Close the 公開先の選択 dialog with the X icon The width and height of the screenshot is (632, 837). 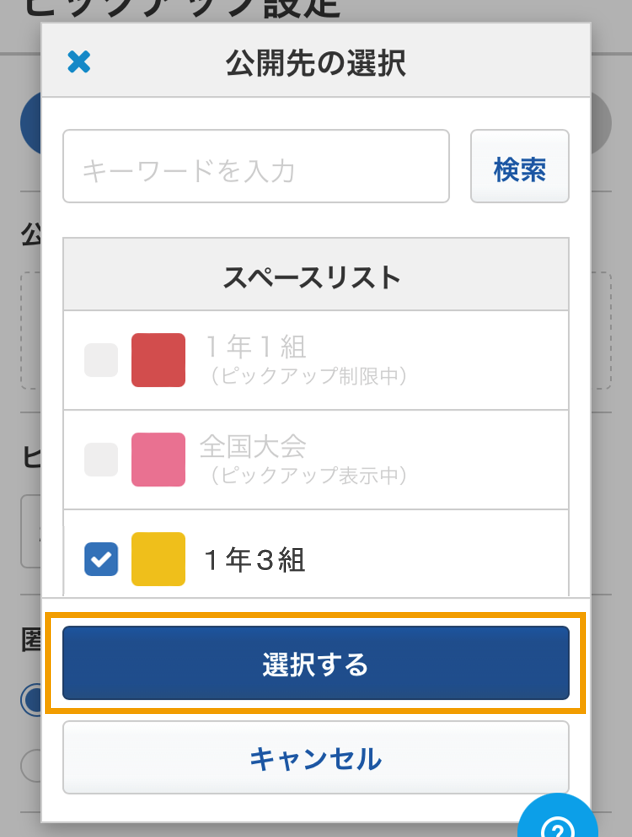coord(79,61)
